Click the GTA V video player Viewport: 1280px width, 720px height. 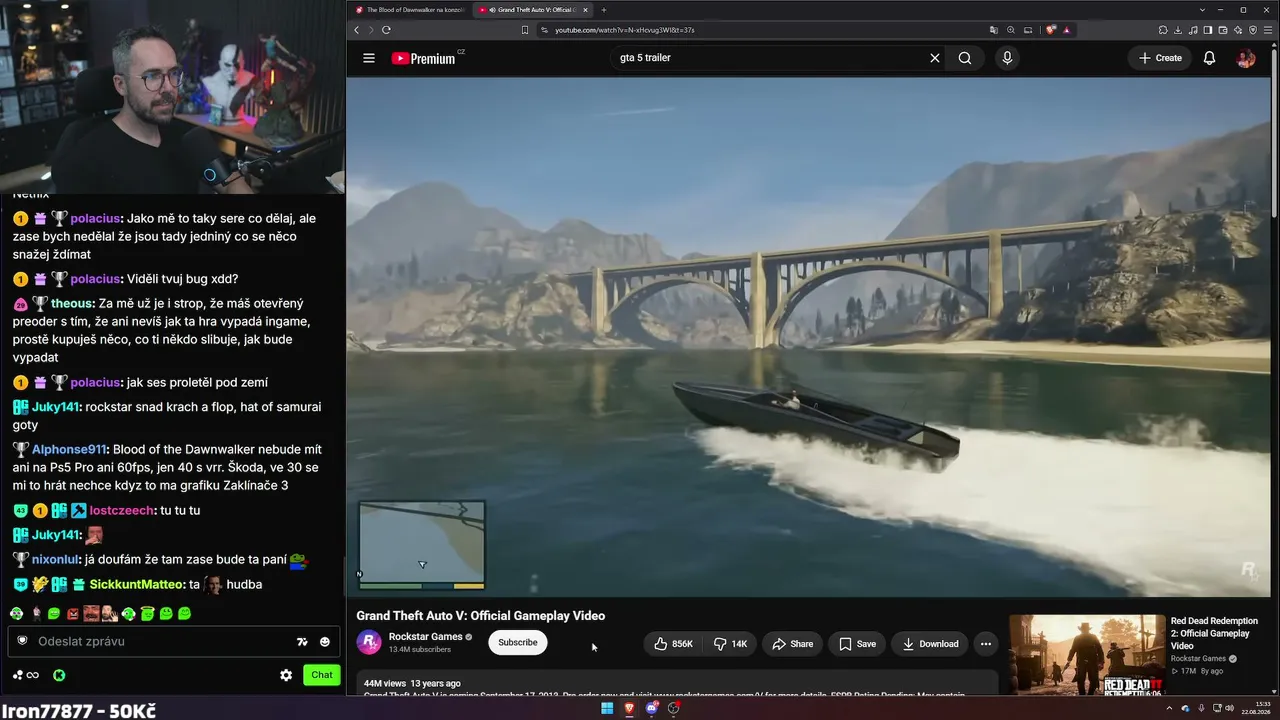tap(808, 337)
